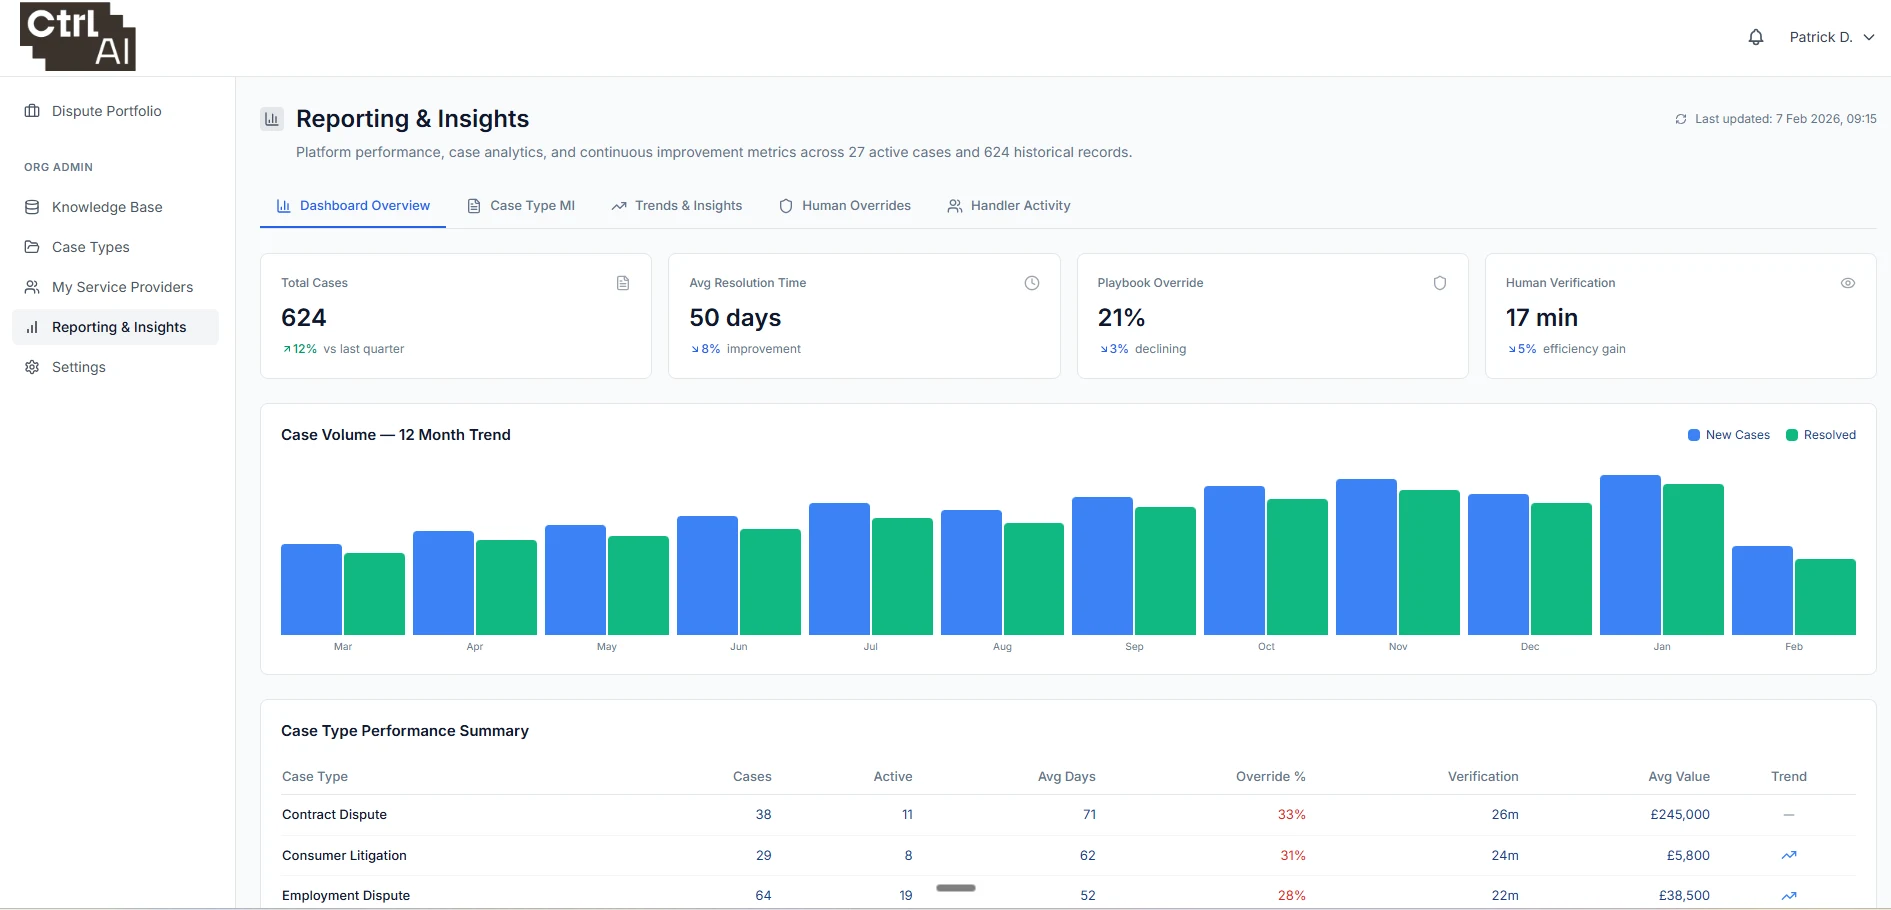Click the Contract Dispute flat trend dash

click(x=1789, y=815)
